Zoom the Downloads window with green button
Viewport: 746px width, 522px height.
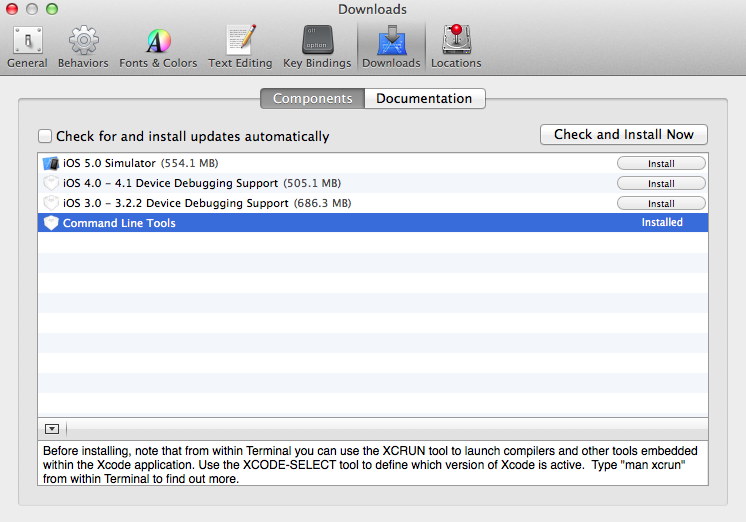pyautogui.click(x=52, y=9)
